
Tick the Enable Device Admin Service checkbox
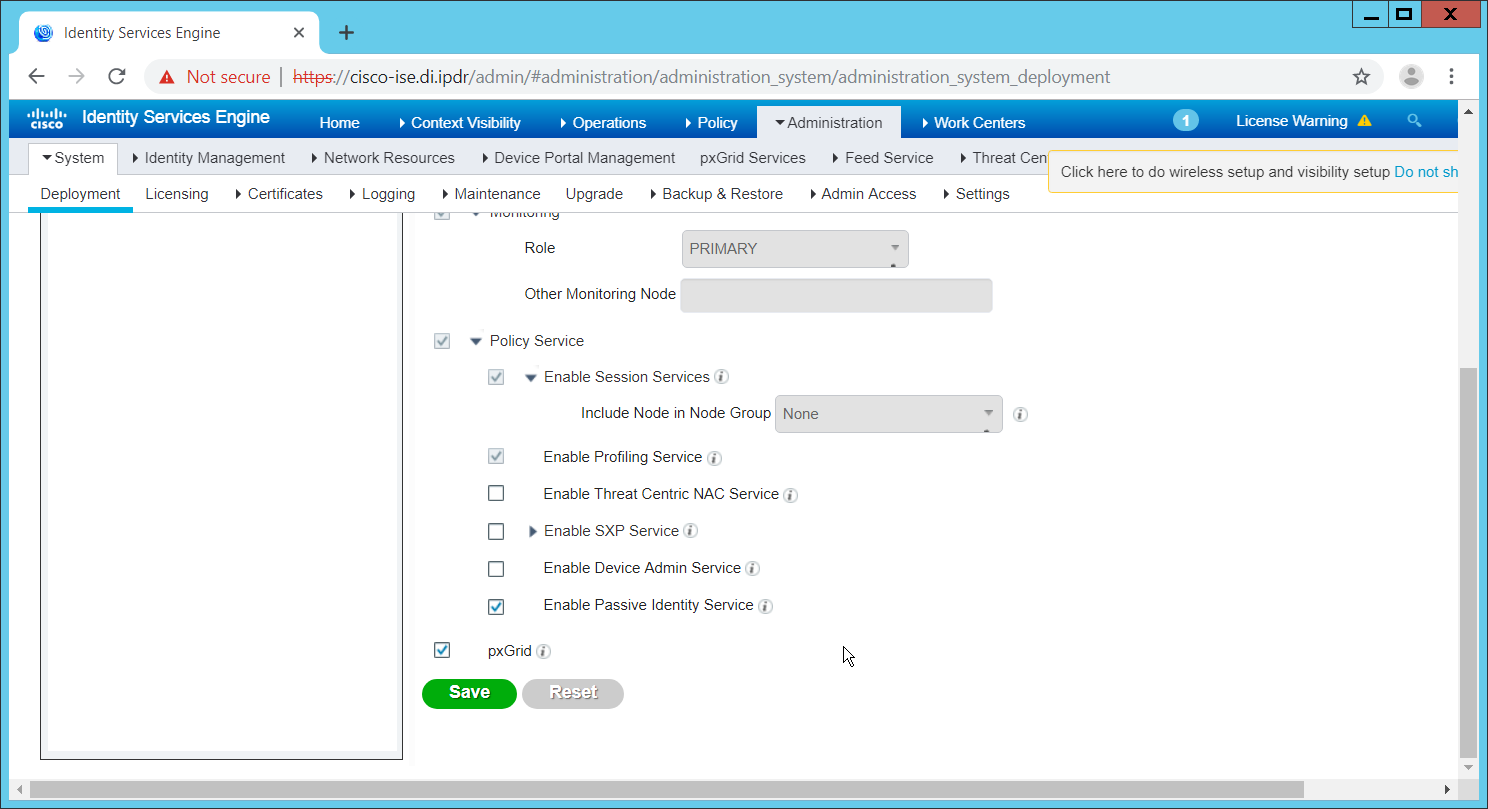tap(496, 569)
